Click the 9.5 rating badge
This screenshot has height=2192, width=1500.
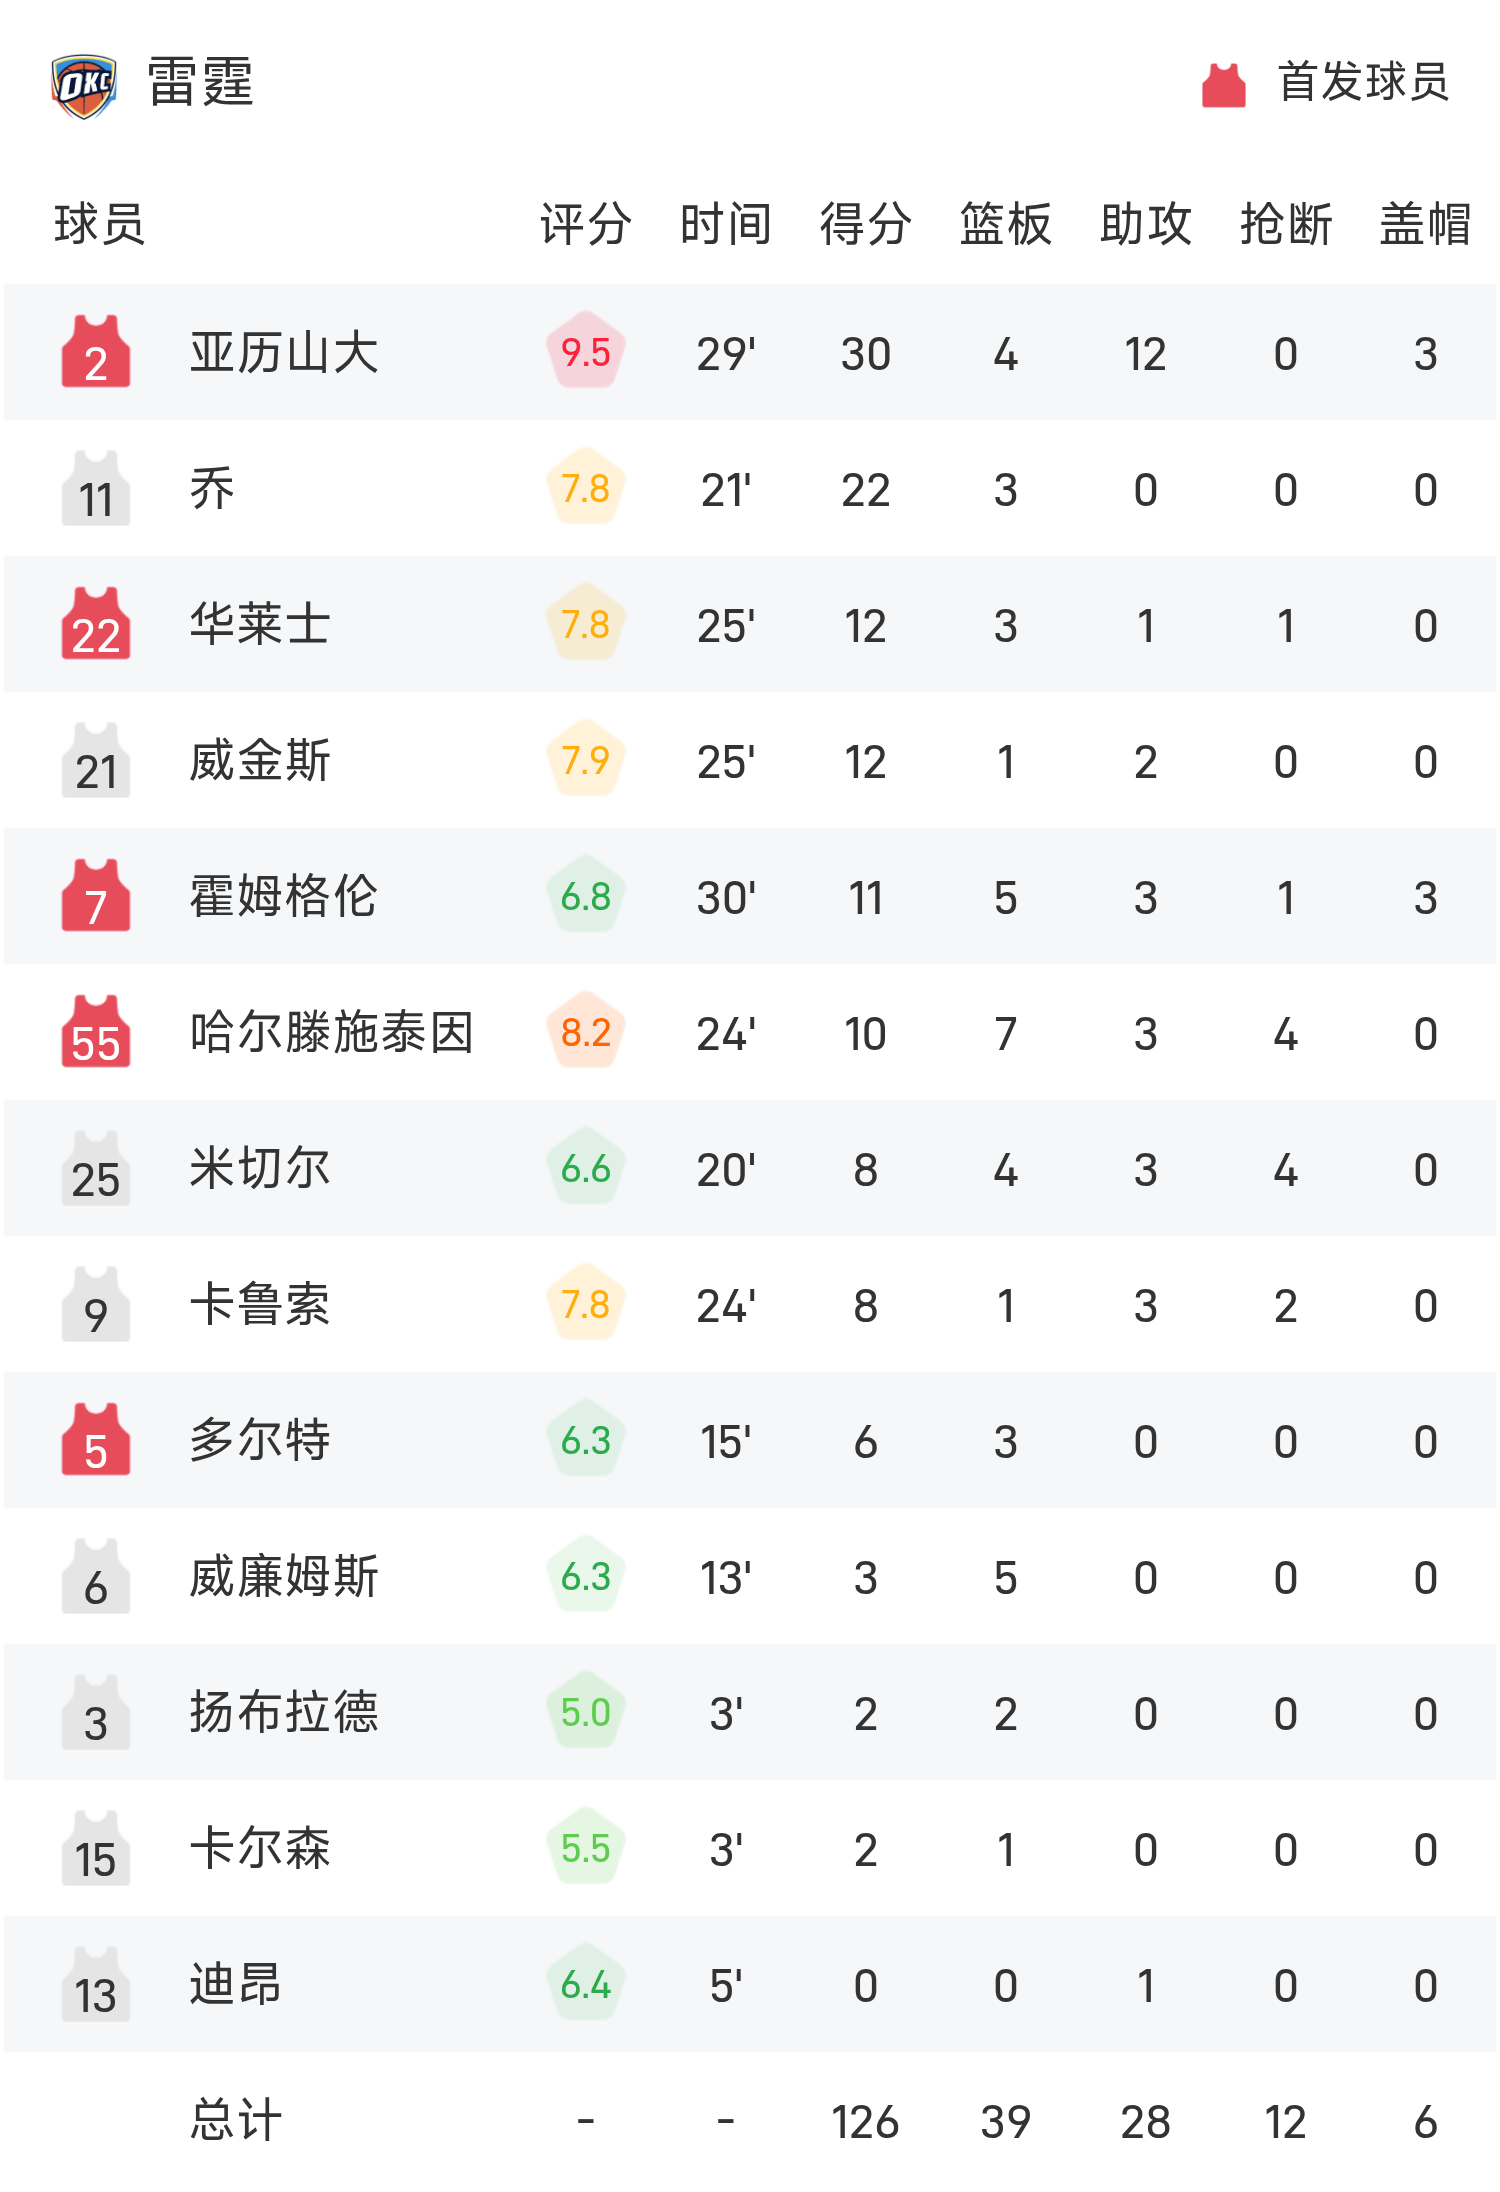(x=586, y=352)
